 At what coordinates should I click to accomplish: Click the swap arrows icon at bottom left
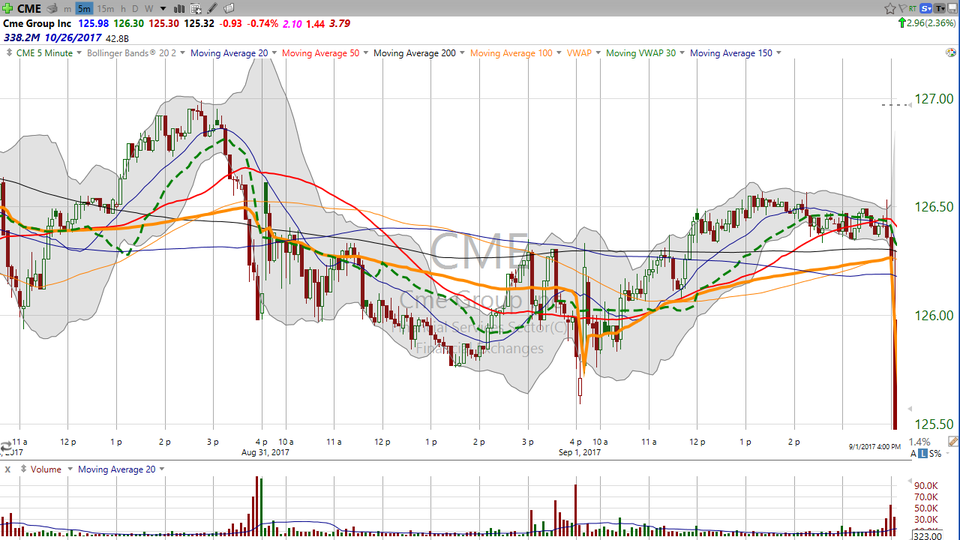[6, 448]
